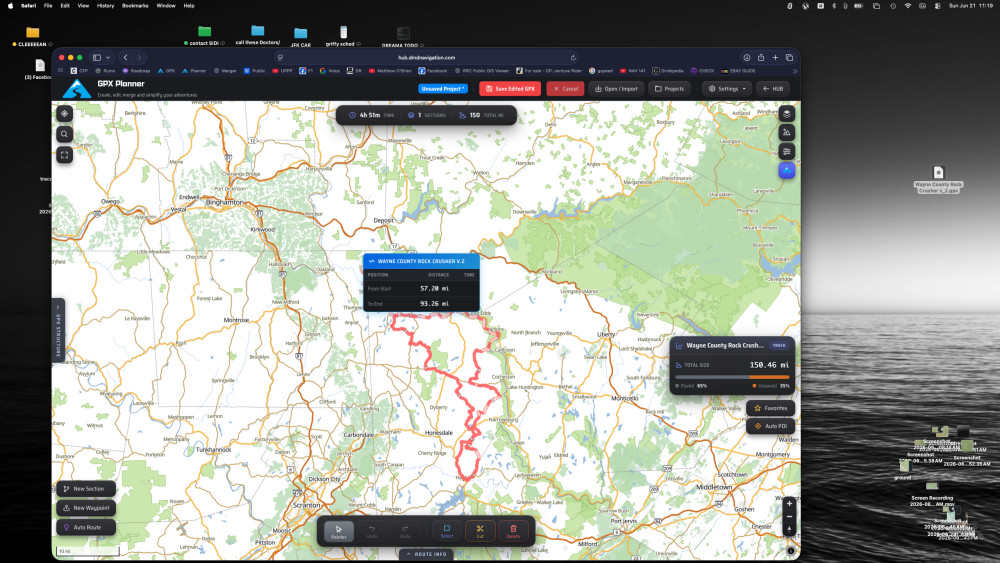Open the map filter sliders icon
Screen dimensions: 1000x563
(786, 151)
